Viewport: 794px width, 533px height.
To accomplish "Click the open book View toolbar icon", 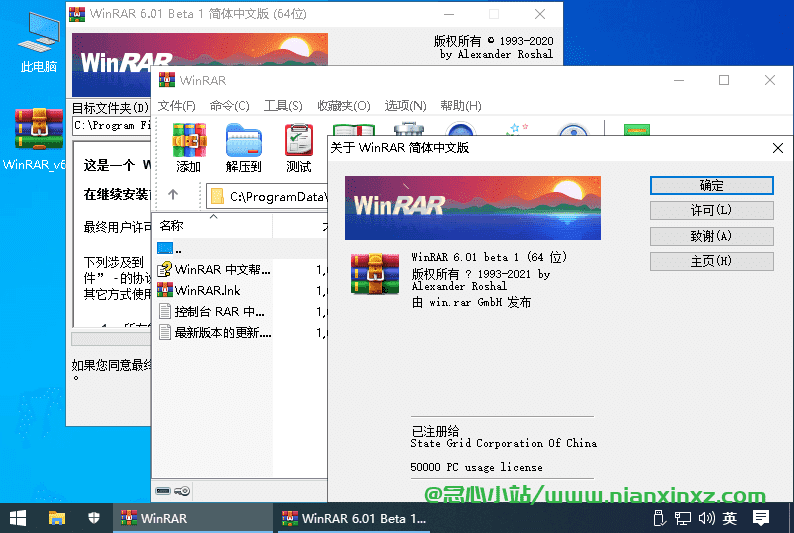I will point(354,130).
